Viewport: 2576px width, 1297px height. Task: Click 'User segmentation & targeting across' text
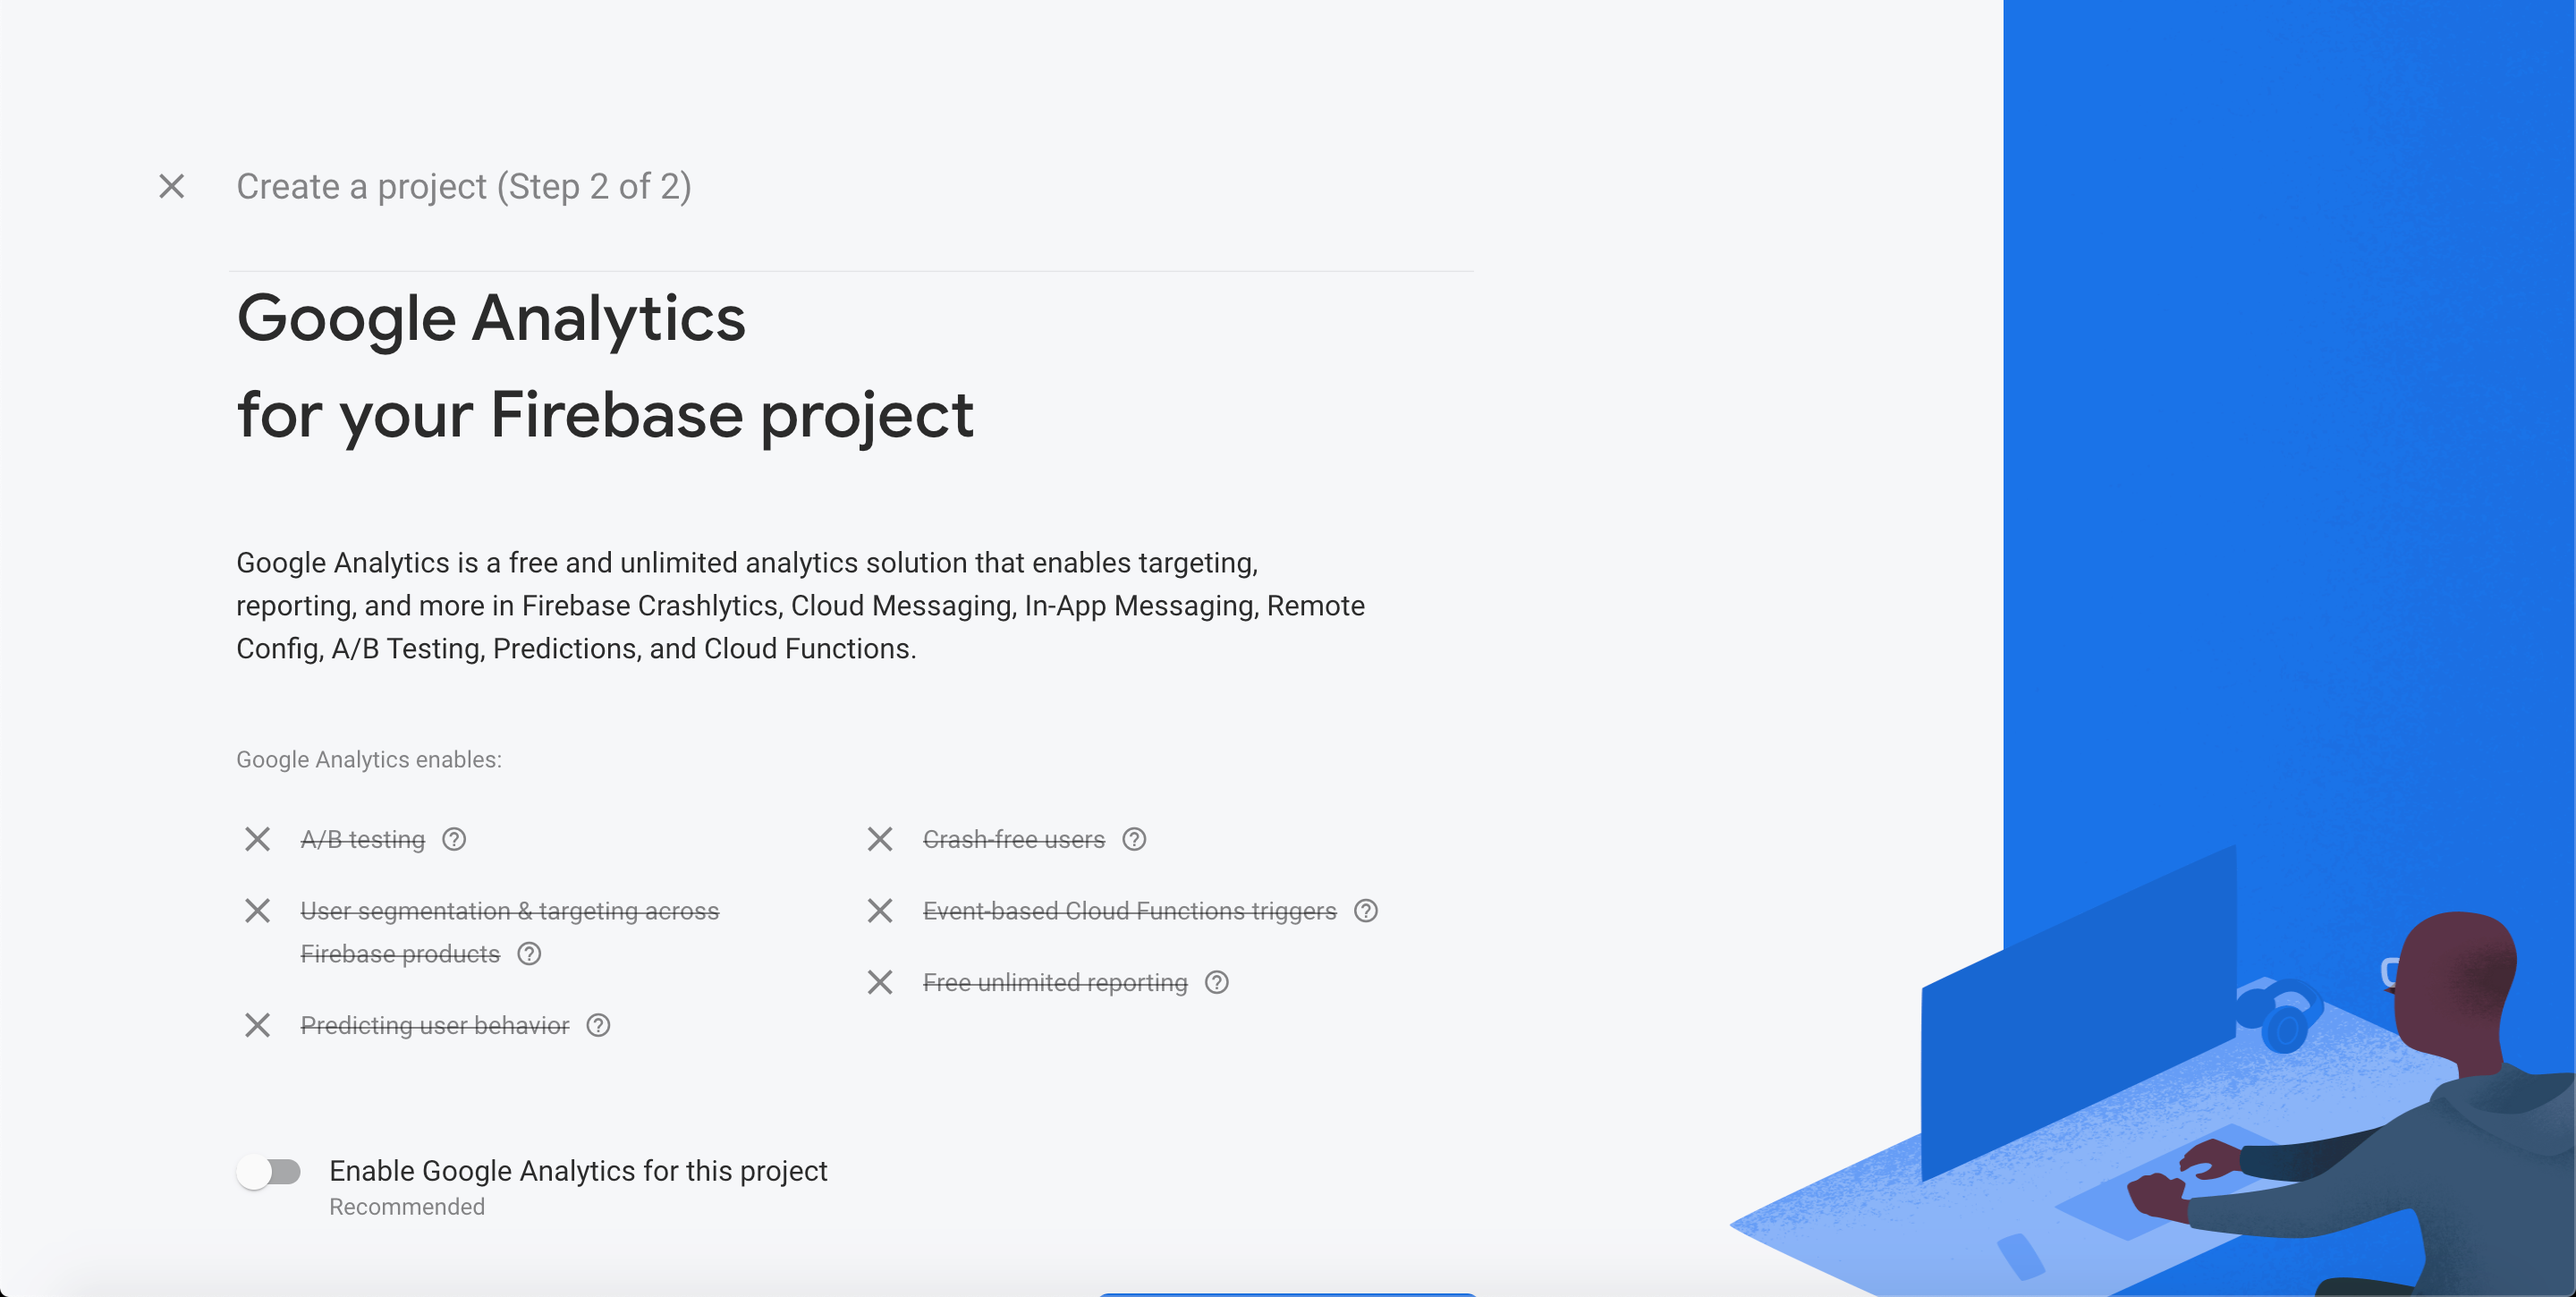(x=510, y=911)
